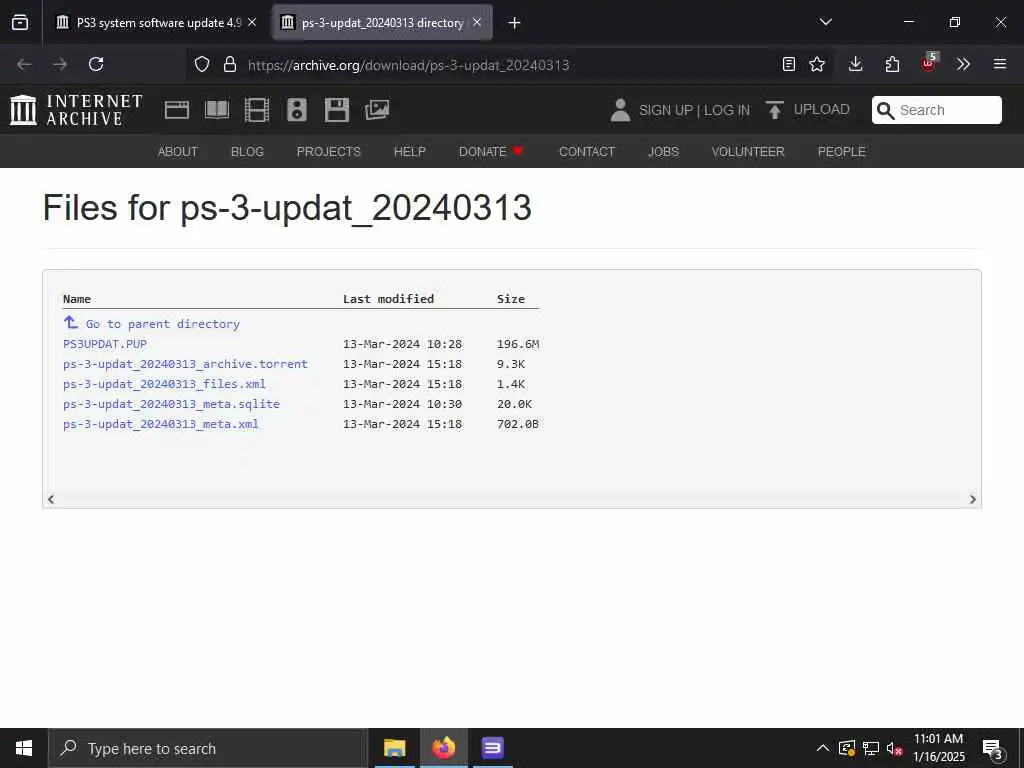1024x768 pixels.
Task: Reload the current page
Action: [96, 64]
